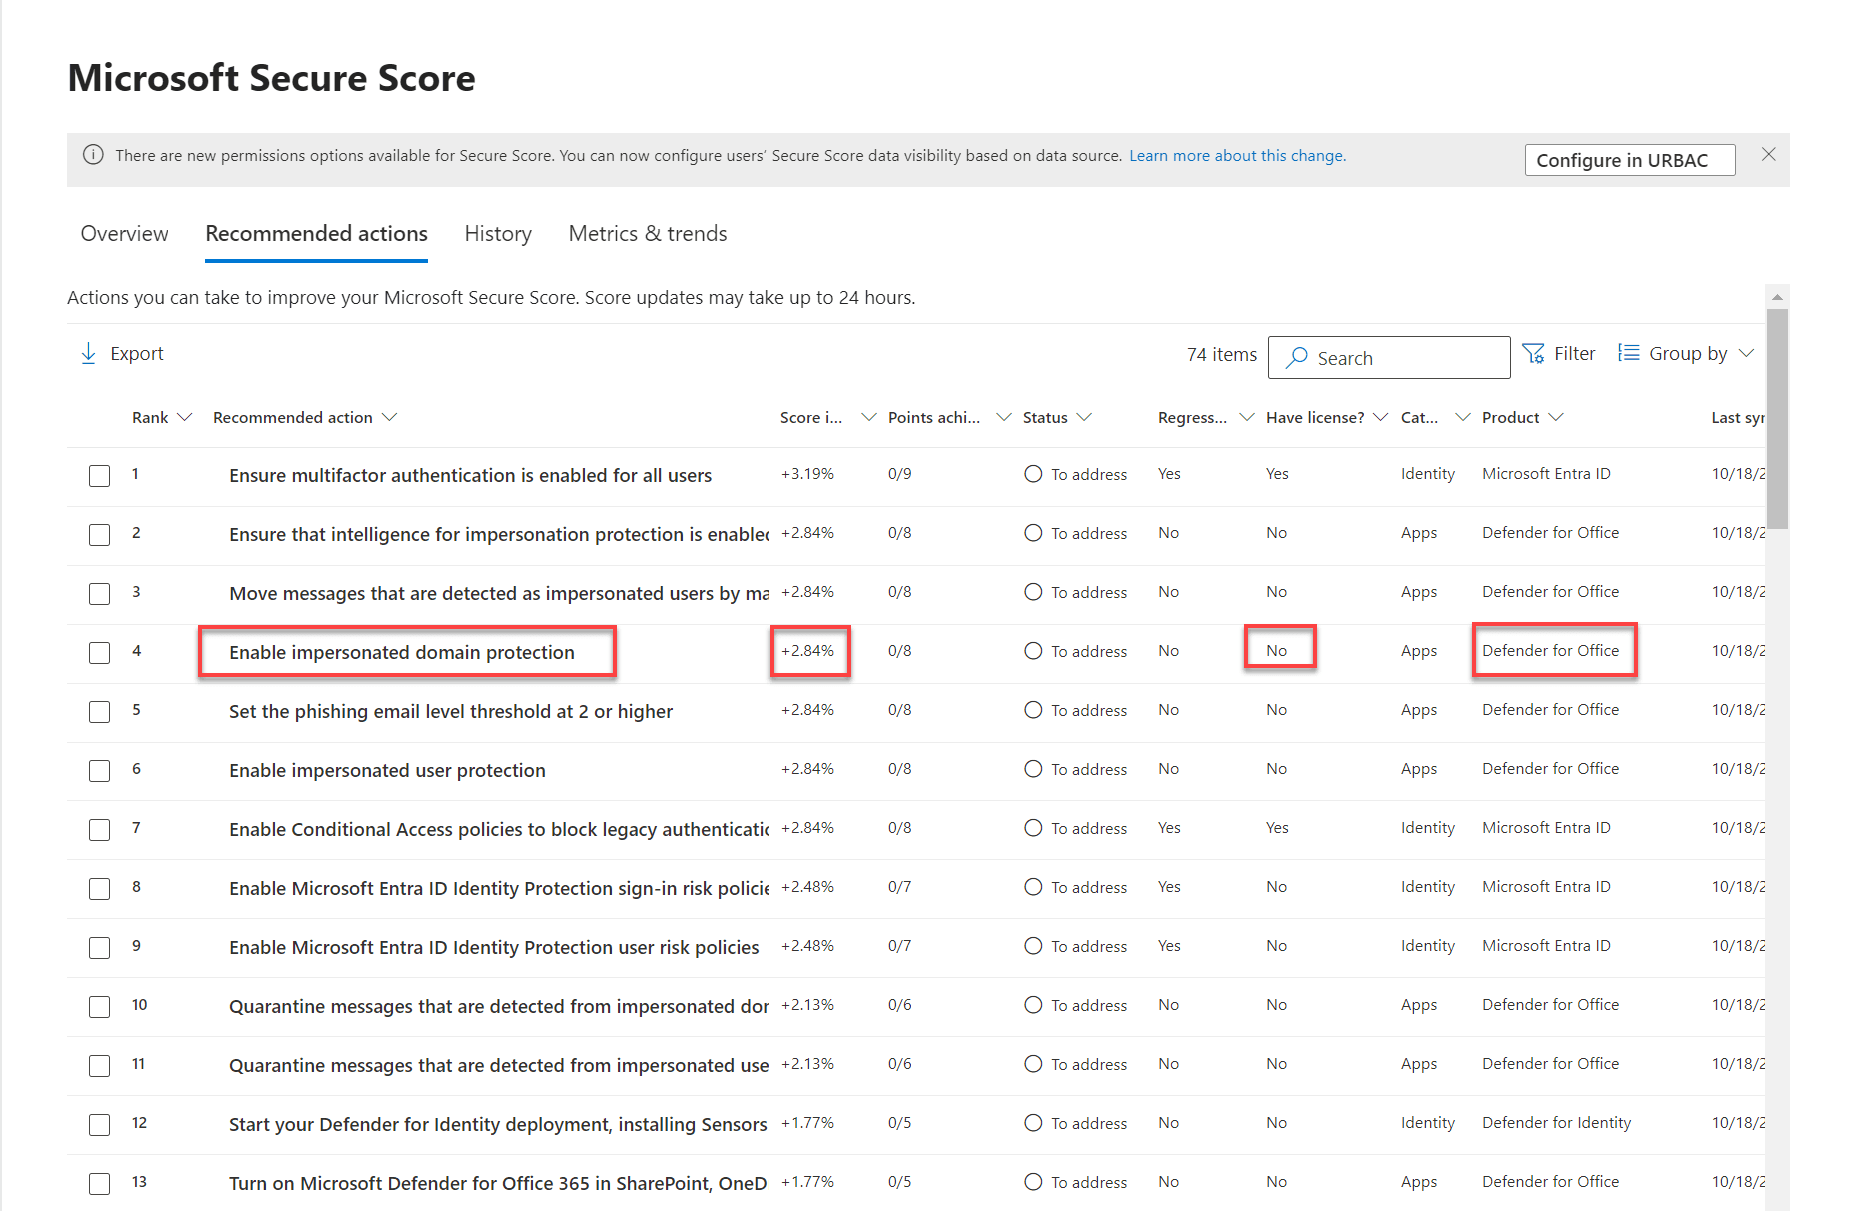Select checkbox for phishing email threshold row
The image size is (1853, 1211).
(99, 712)
